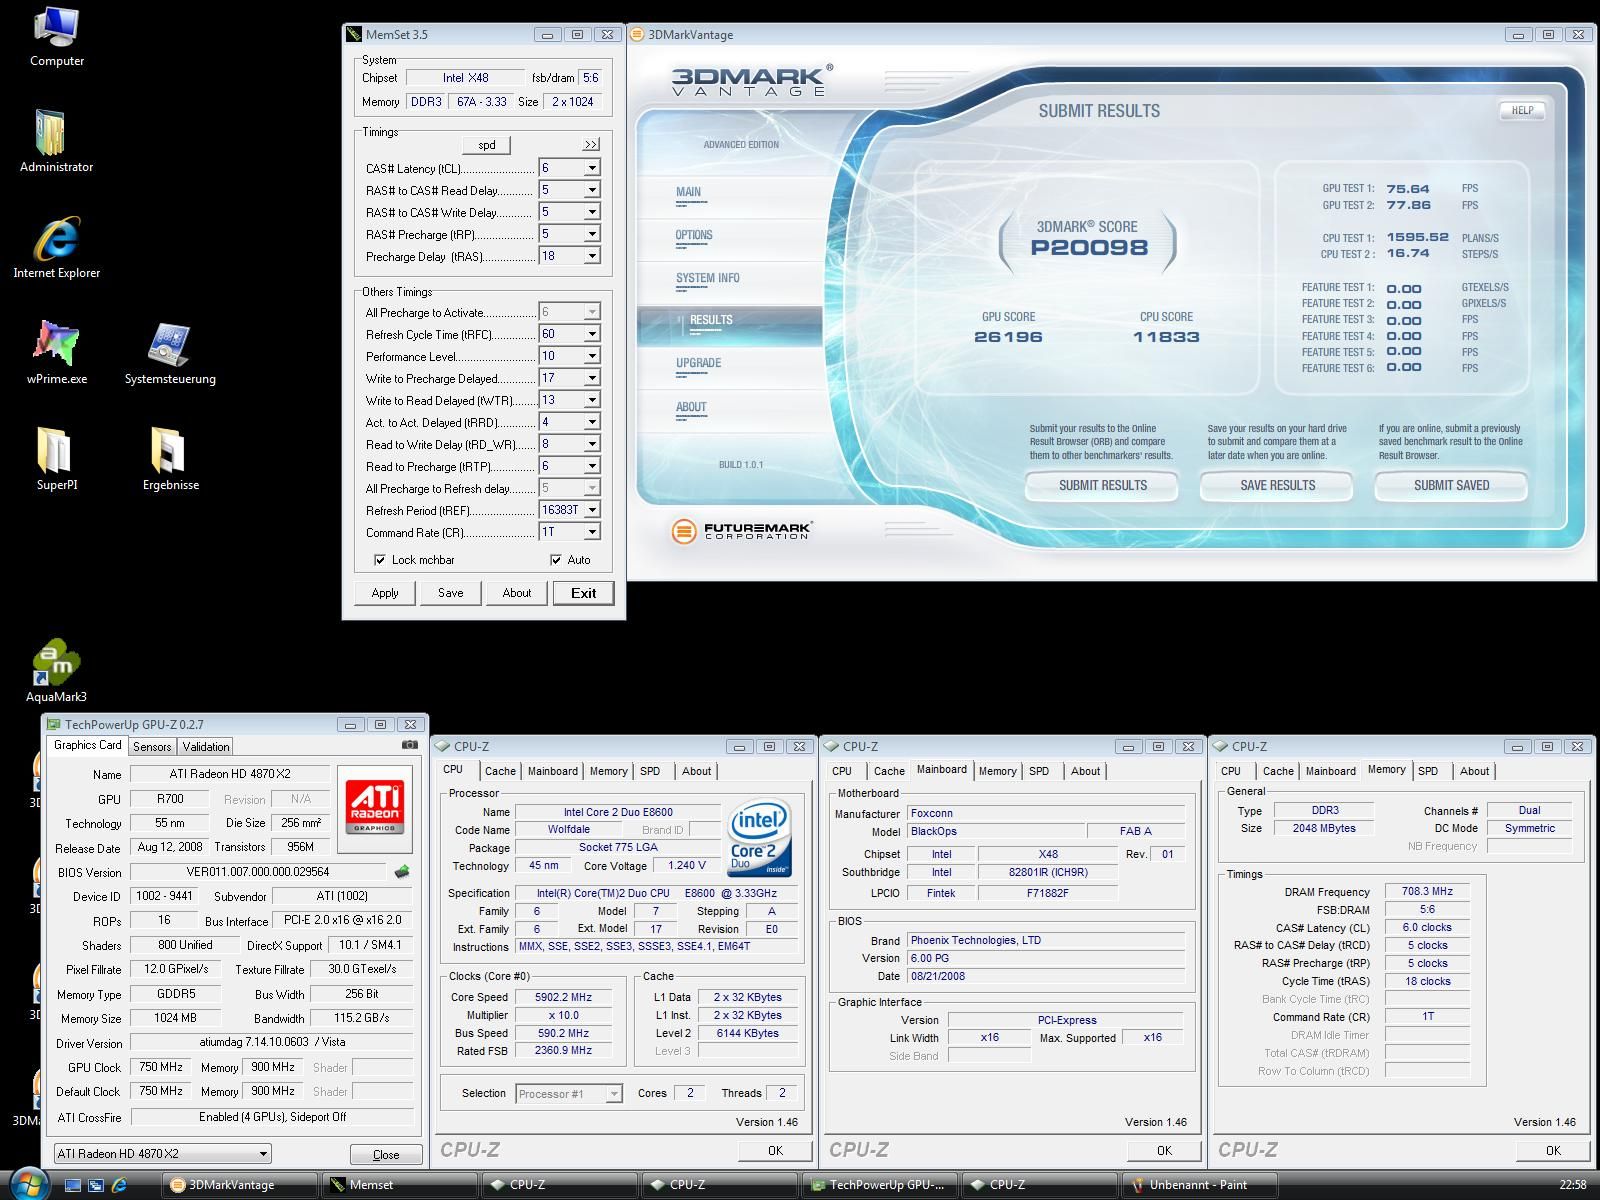Click MemSet timings expand arrows button
Image resolution: width=1600 pixels, height=1200 pixels.
pyautogui.click(x=591, y=145)
